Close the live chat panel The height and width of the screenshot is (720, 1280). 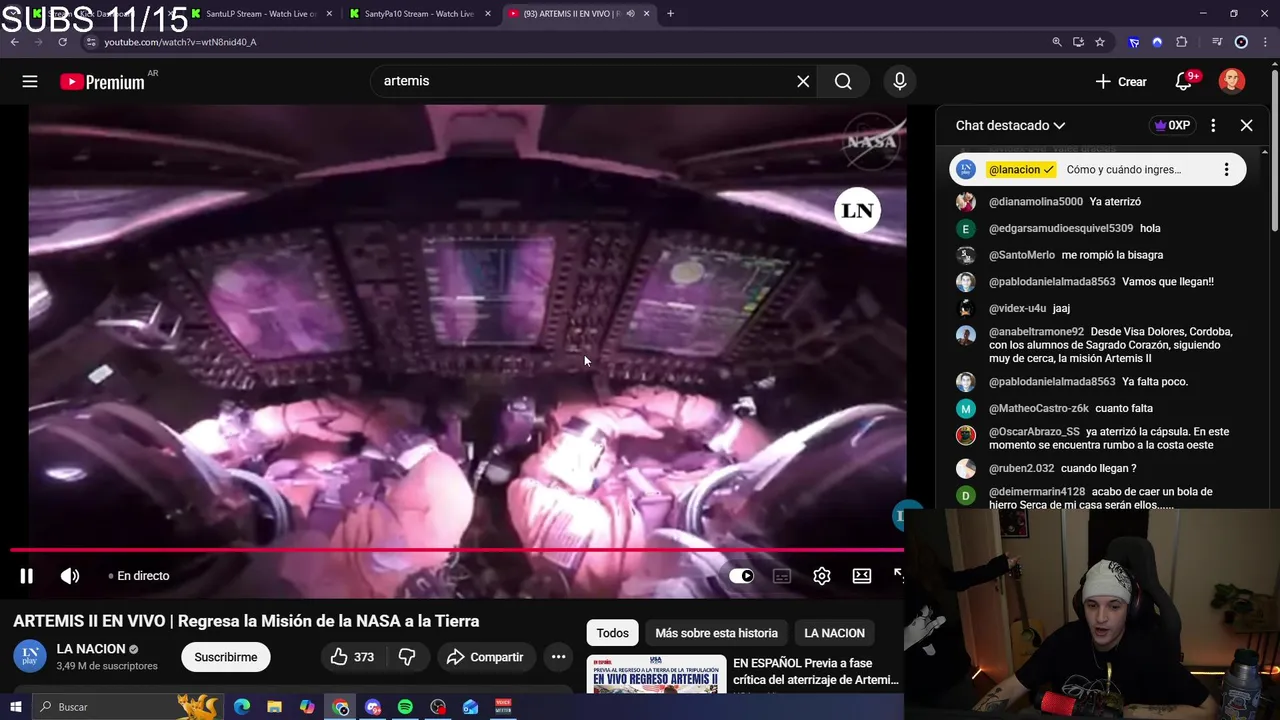[1246, 126]
